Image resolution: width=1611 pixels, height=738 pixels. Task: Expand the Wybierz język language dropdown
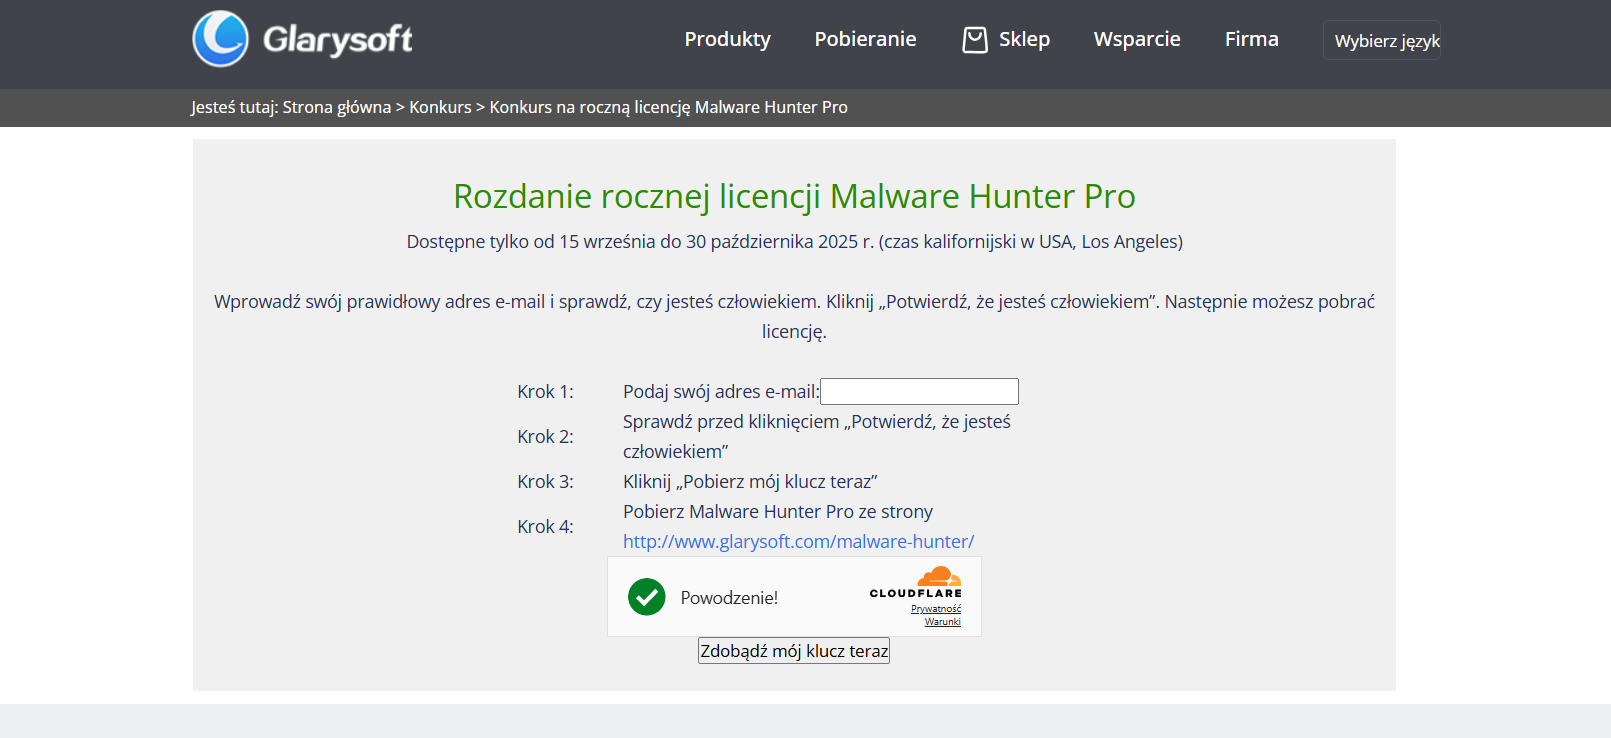coord(1386,41)
